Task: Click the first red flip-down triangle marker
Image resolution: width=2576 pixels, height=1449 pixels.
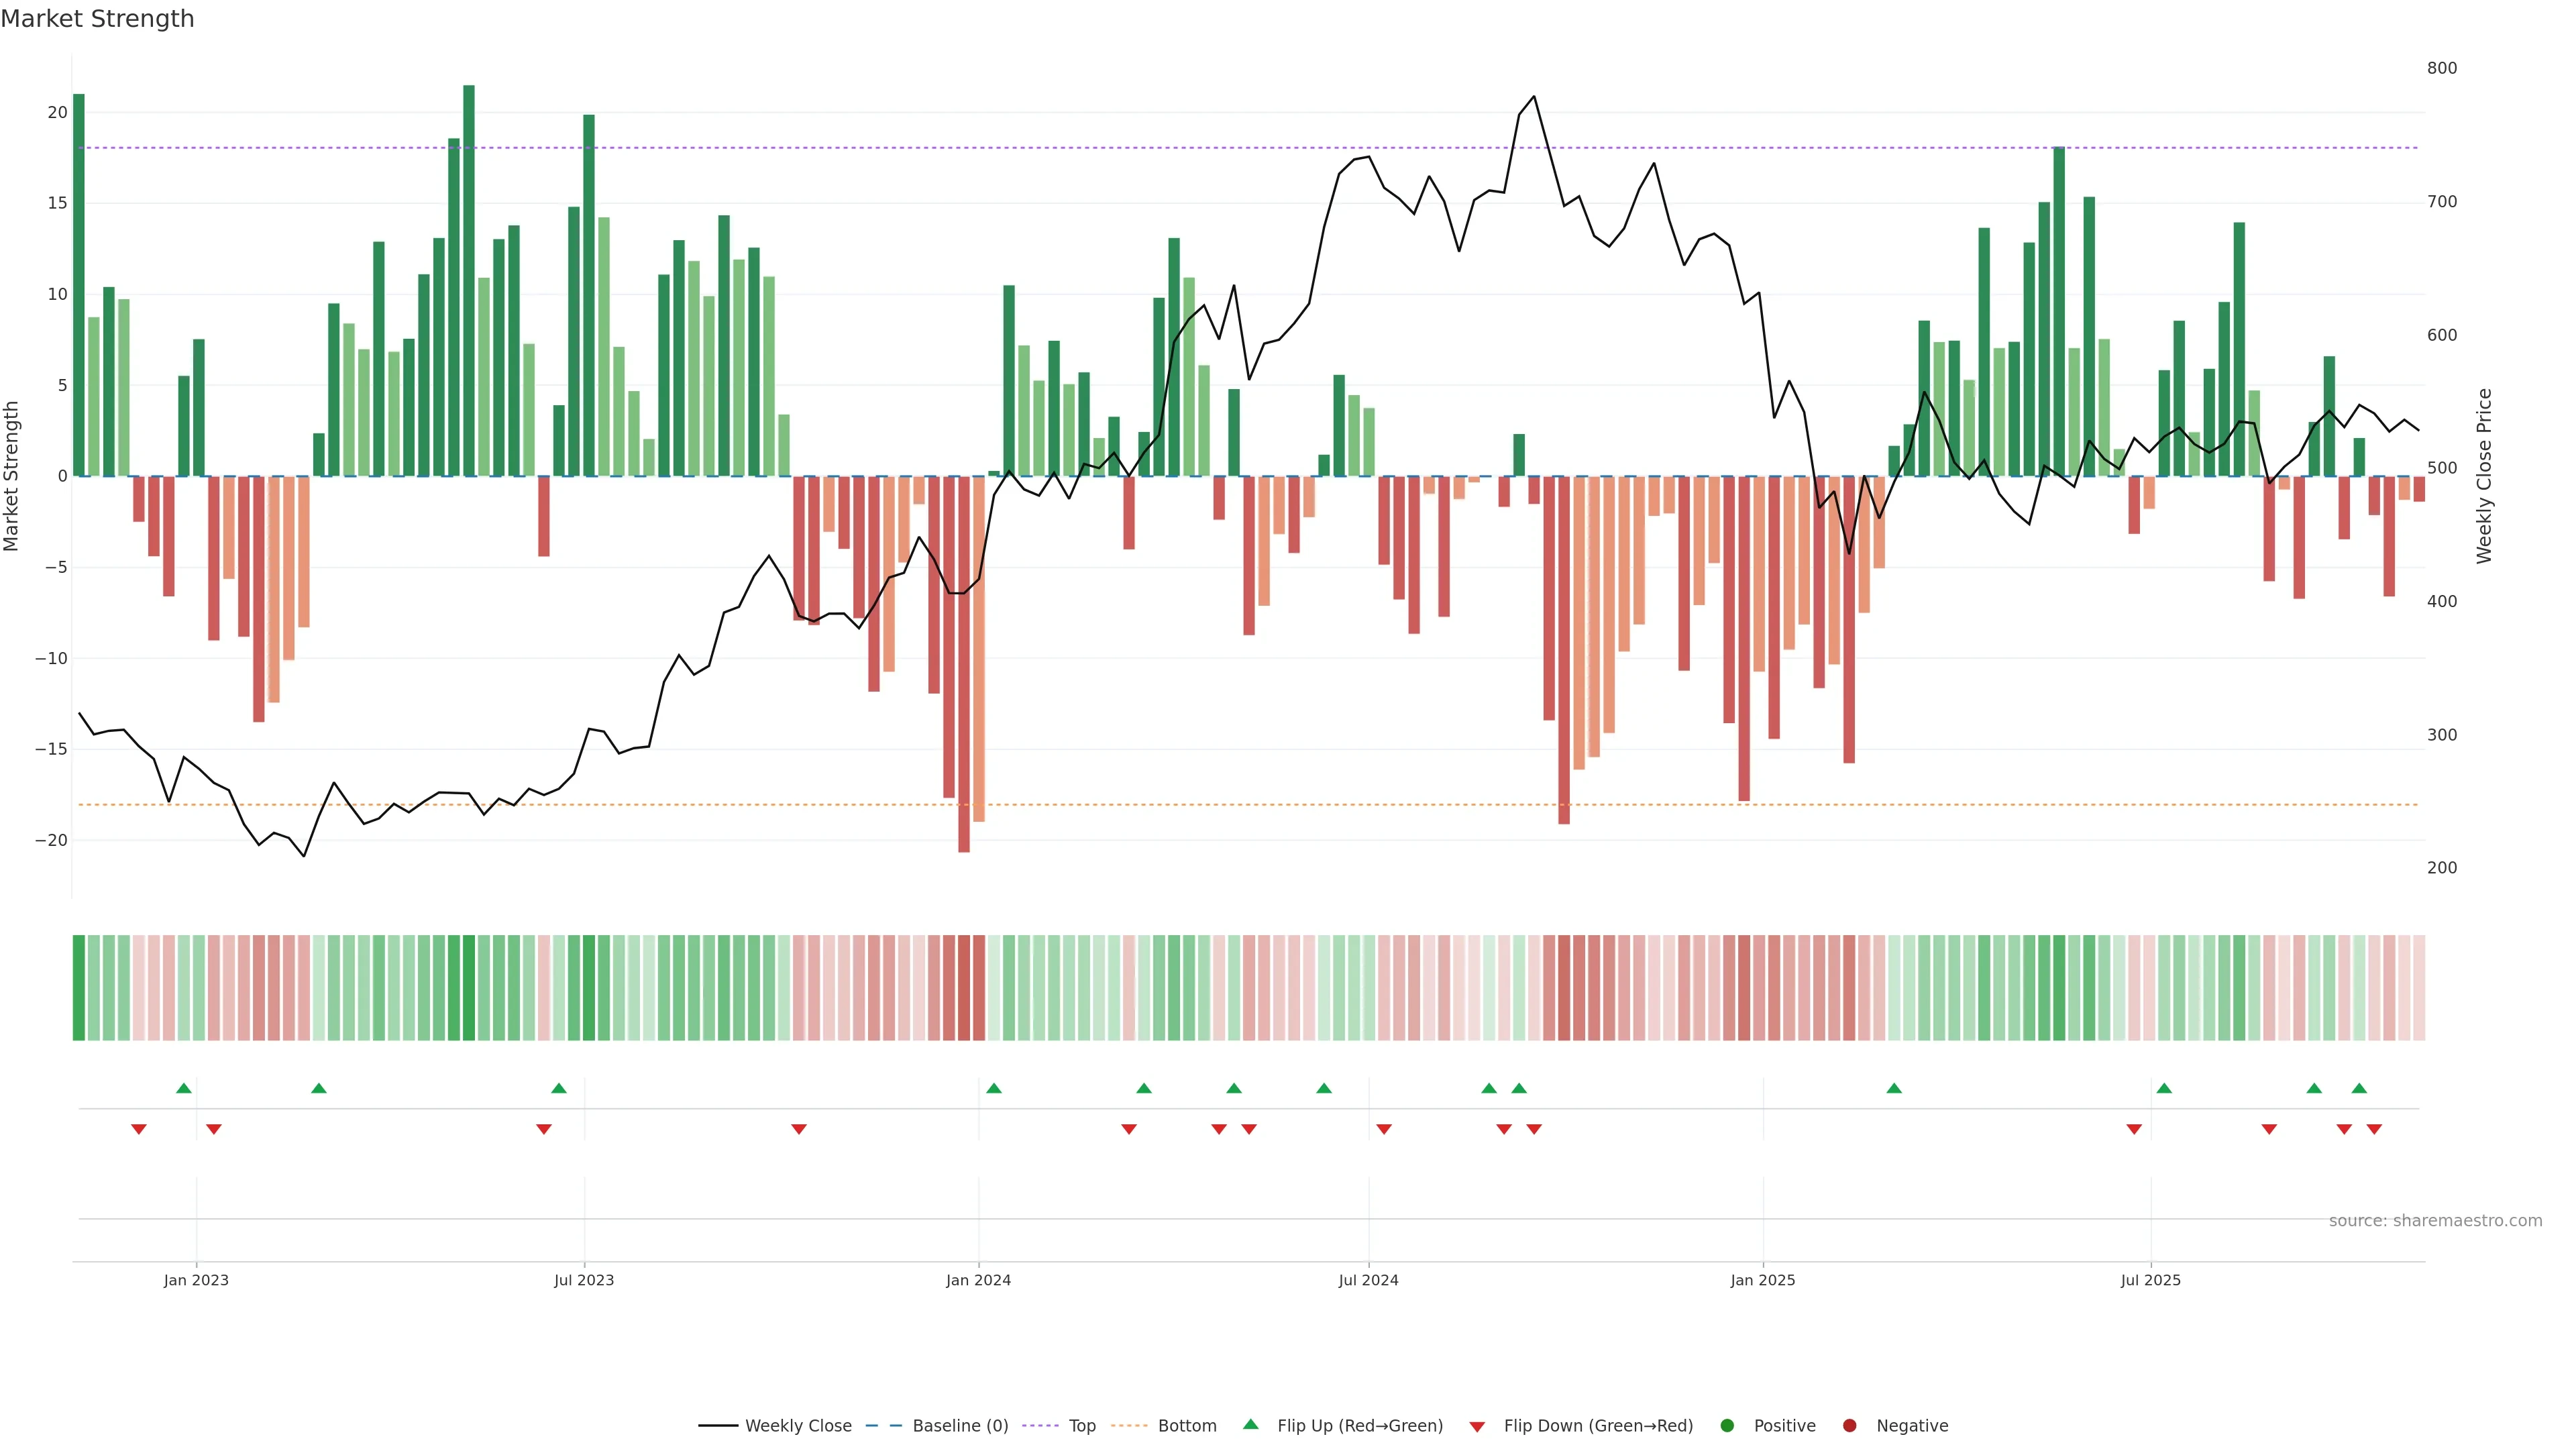Action: click(139, 1129)
